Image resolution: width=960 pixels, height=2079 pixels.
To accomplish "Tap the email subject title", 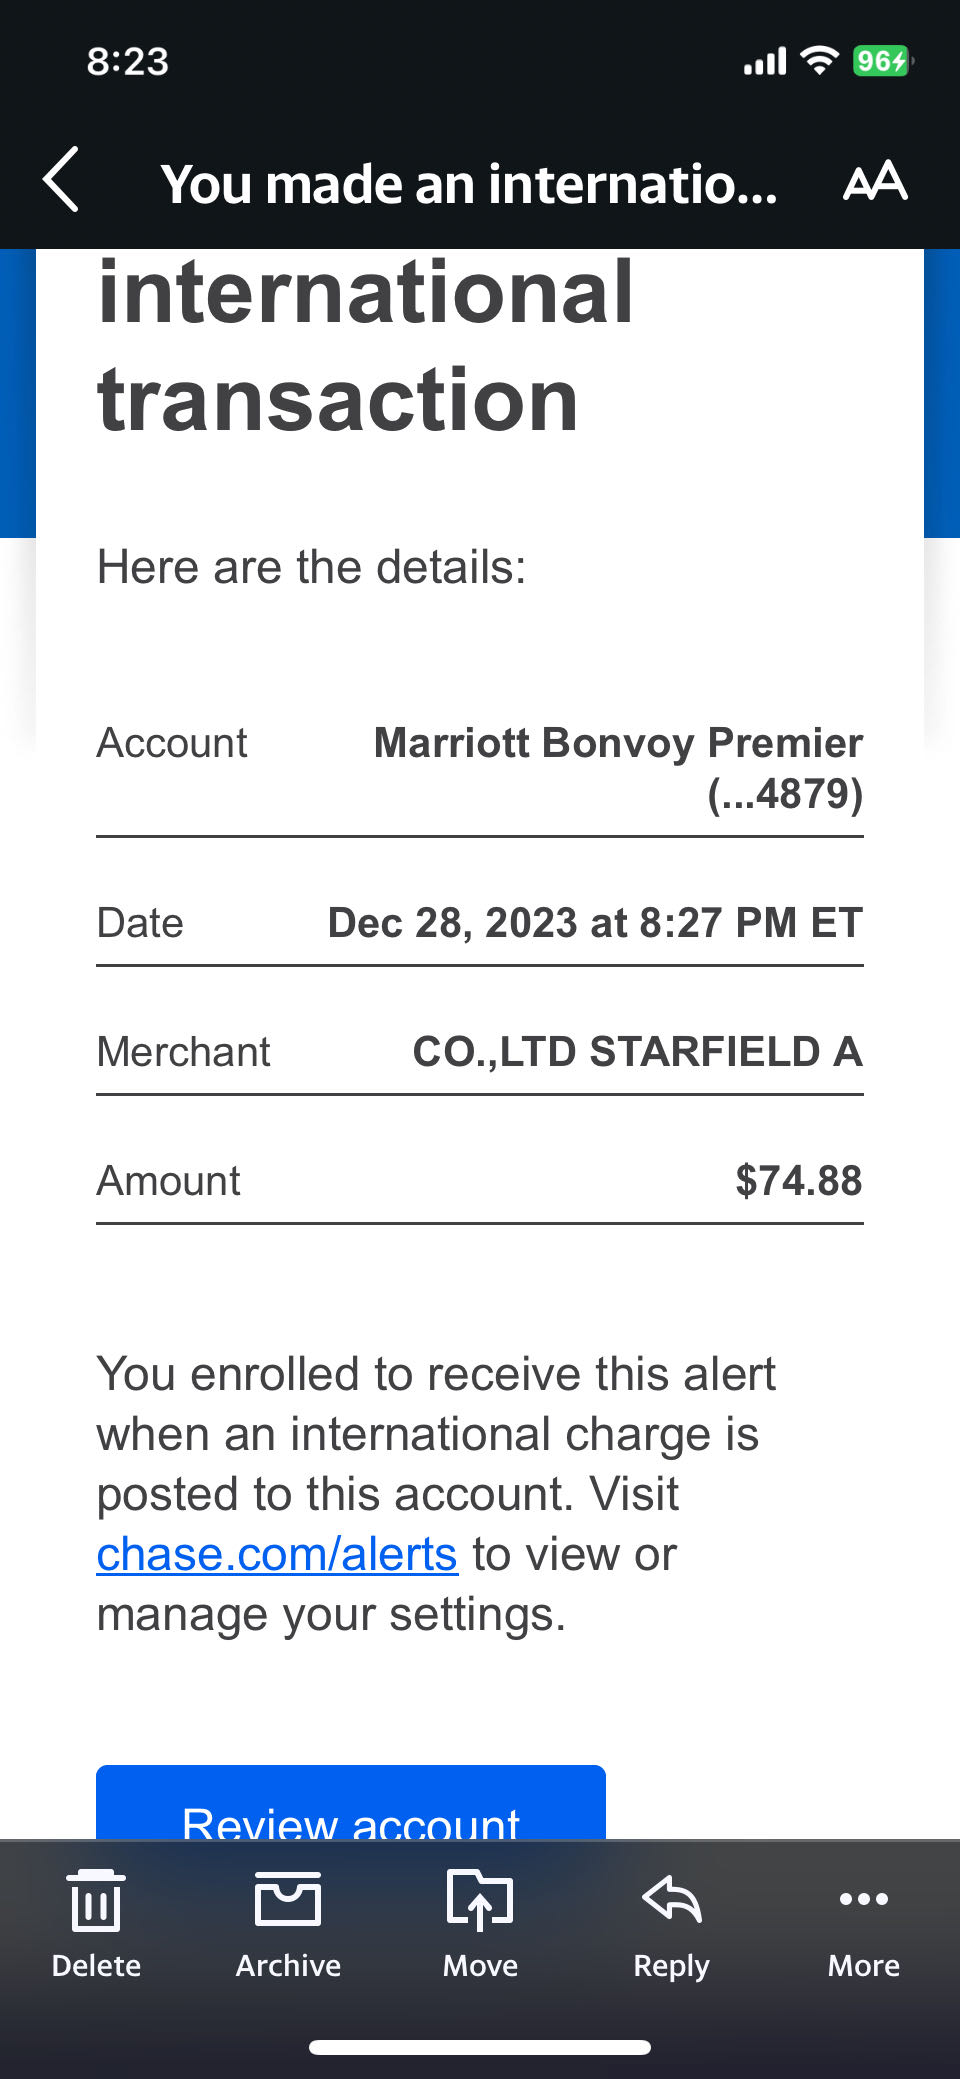I will click(469, 185).
